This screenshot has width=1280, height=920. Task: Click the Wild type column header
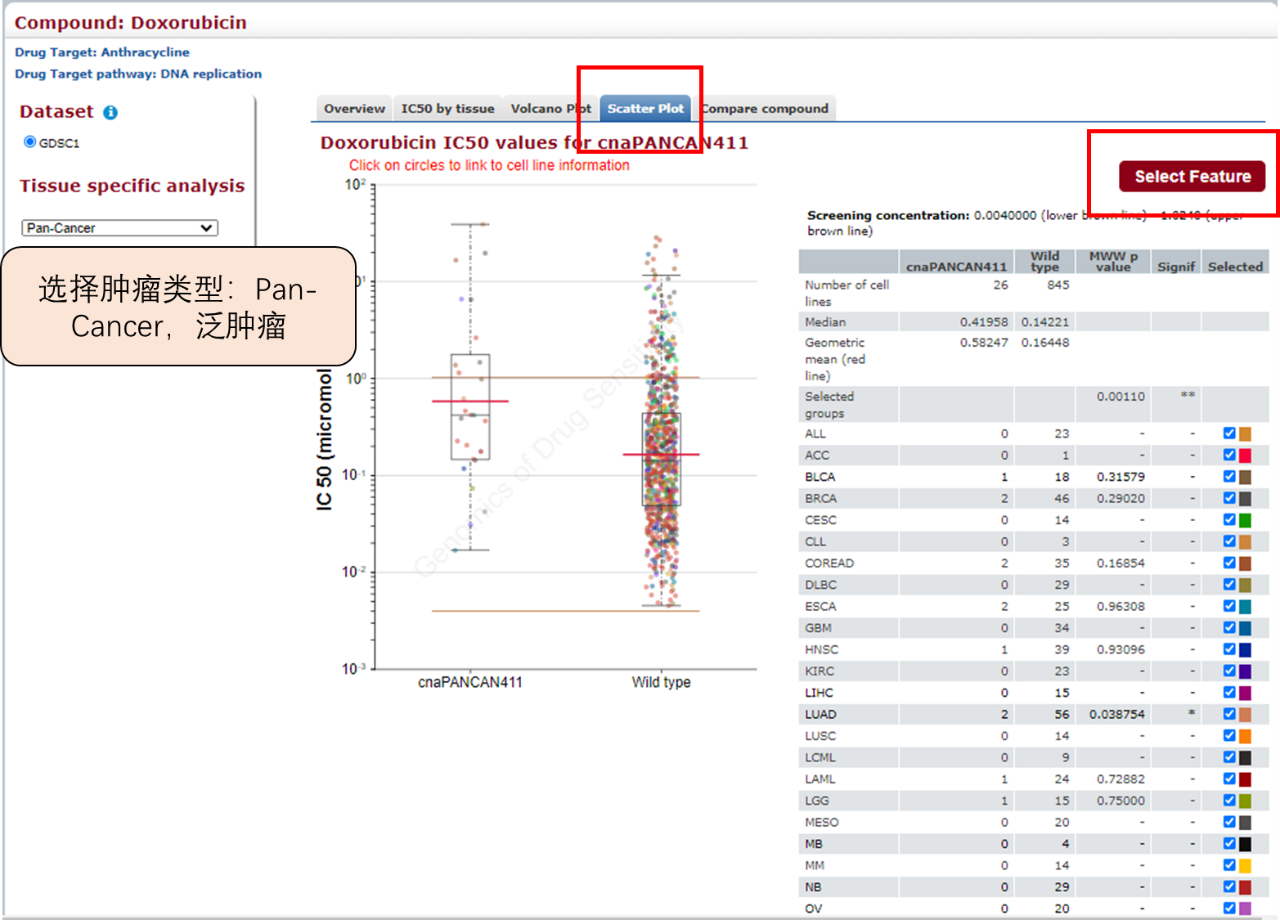point(1044,261)
